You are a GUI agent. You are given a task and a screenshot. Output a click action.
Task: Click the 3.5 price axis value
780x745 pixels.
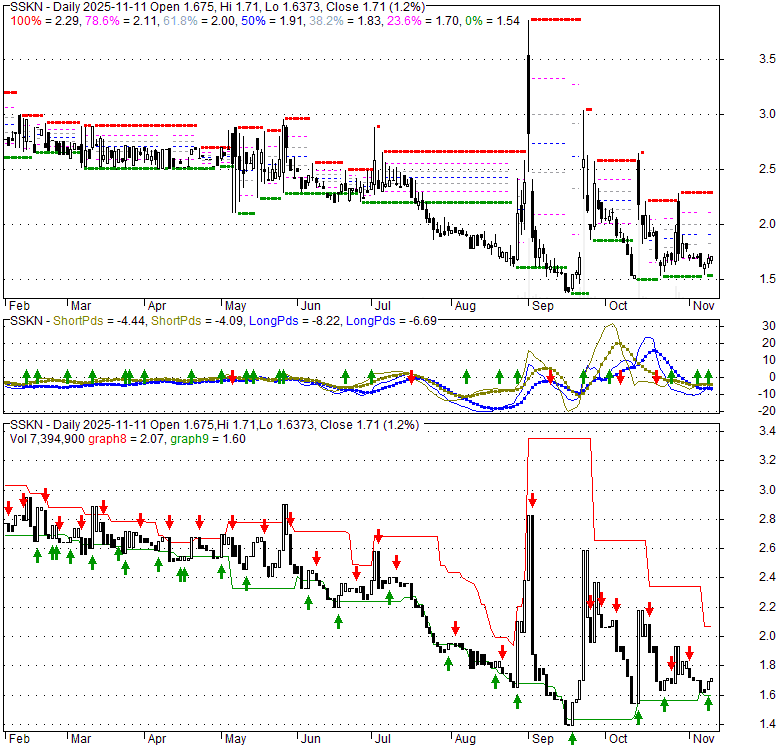point(767,59)
